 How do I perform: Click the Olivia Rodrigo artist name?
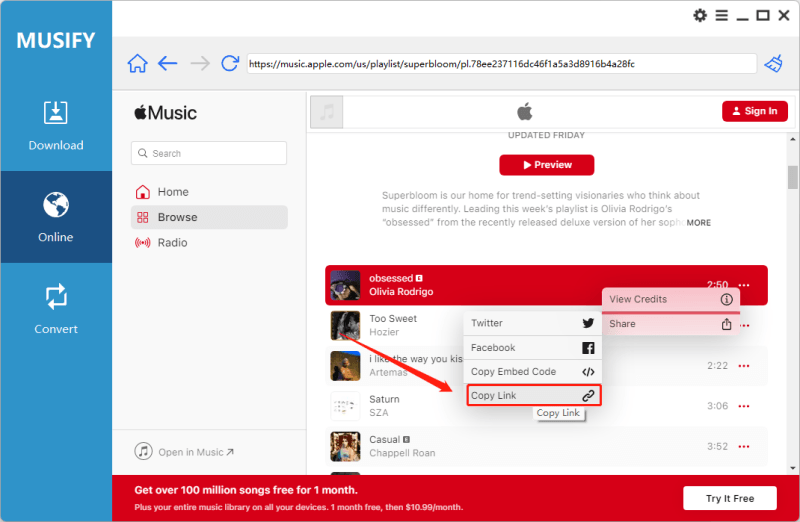[401, 292]
